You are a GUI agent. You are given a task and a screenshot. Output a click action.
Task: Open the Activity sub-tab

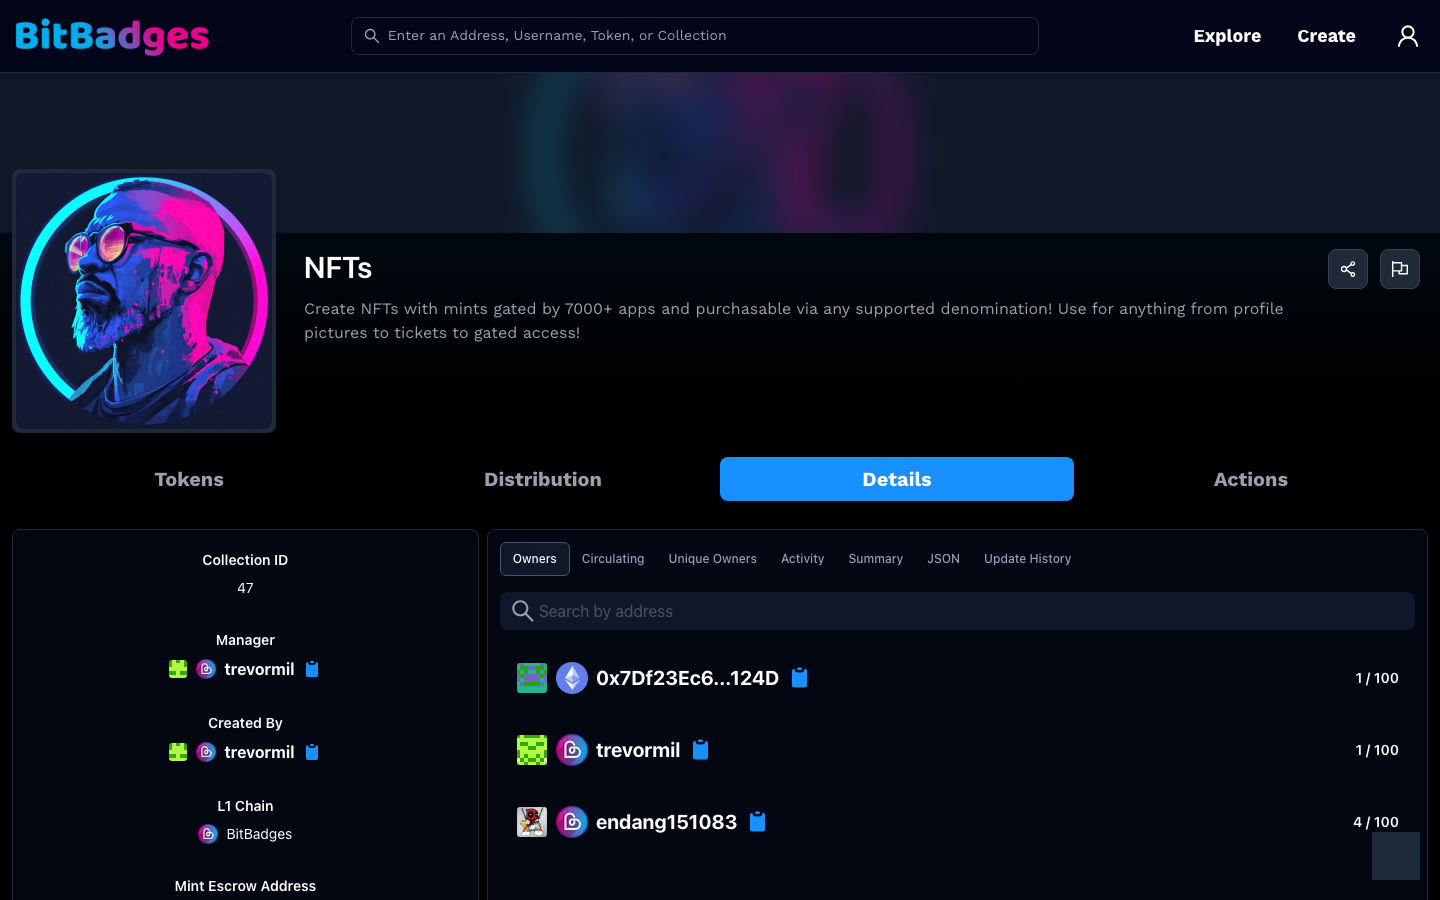pos(803,559)
